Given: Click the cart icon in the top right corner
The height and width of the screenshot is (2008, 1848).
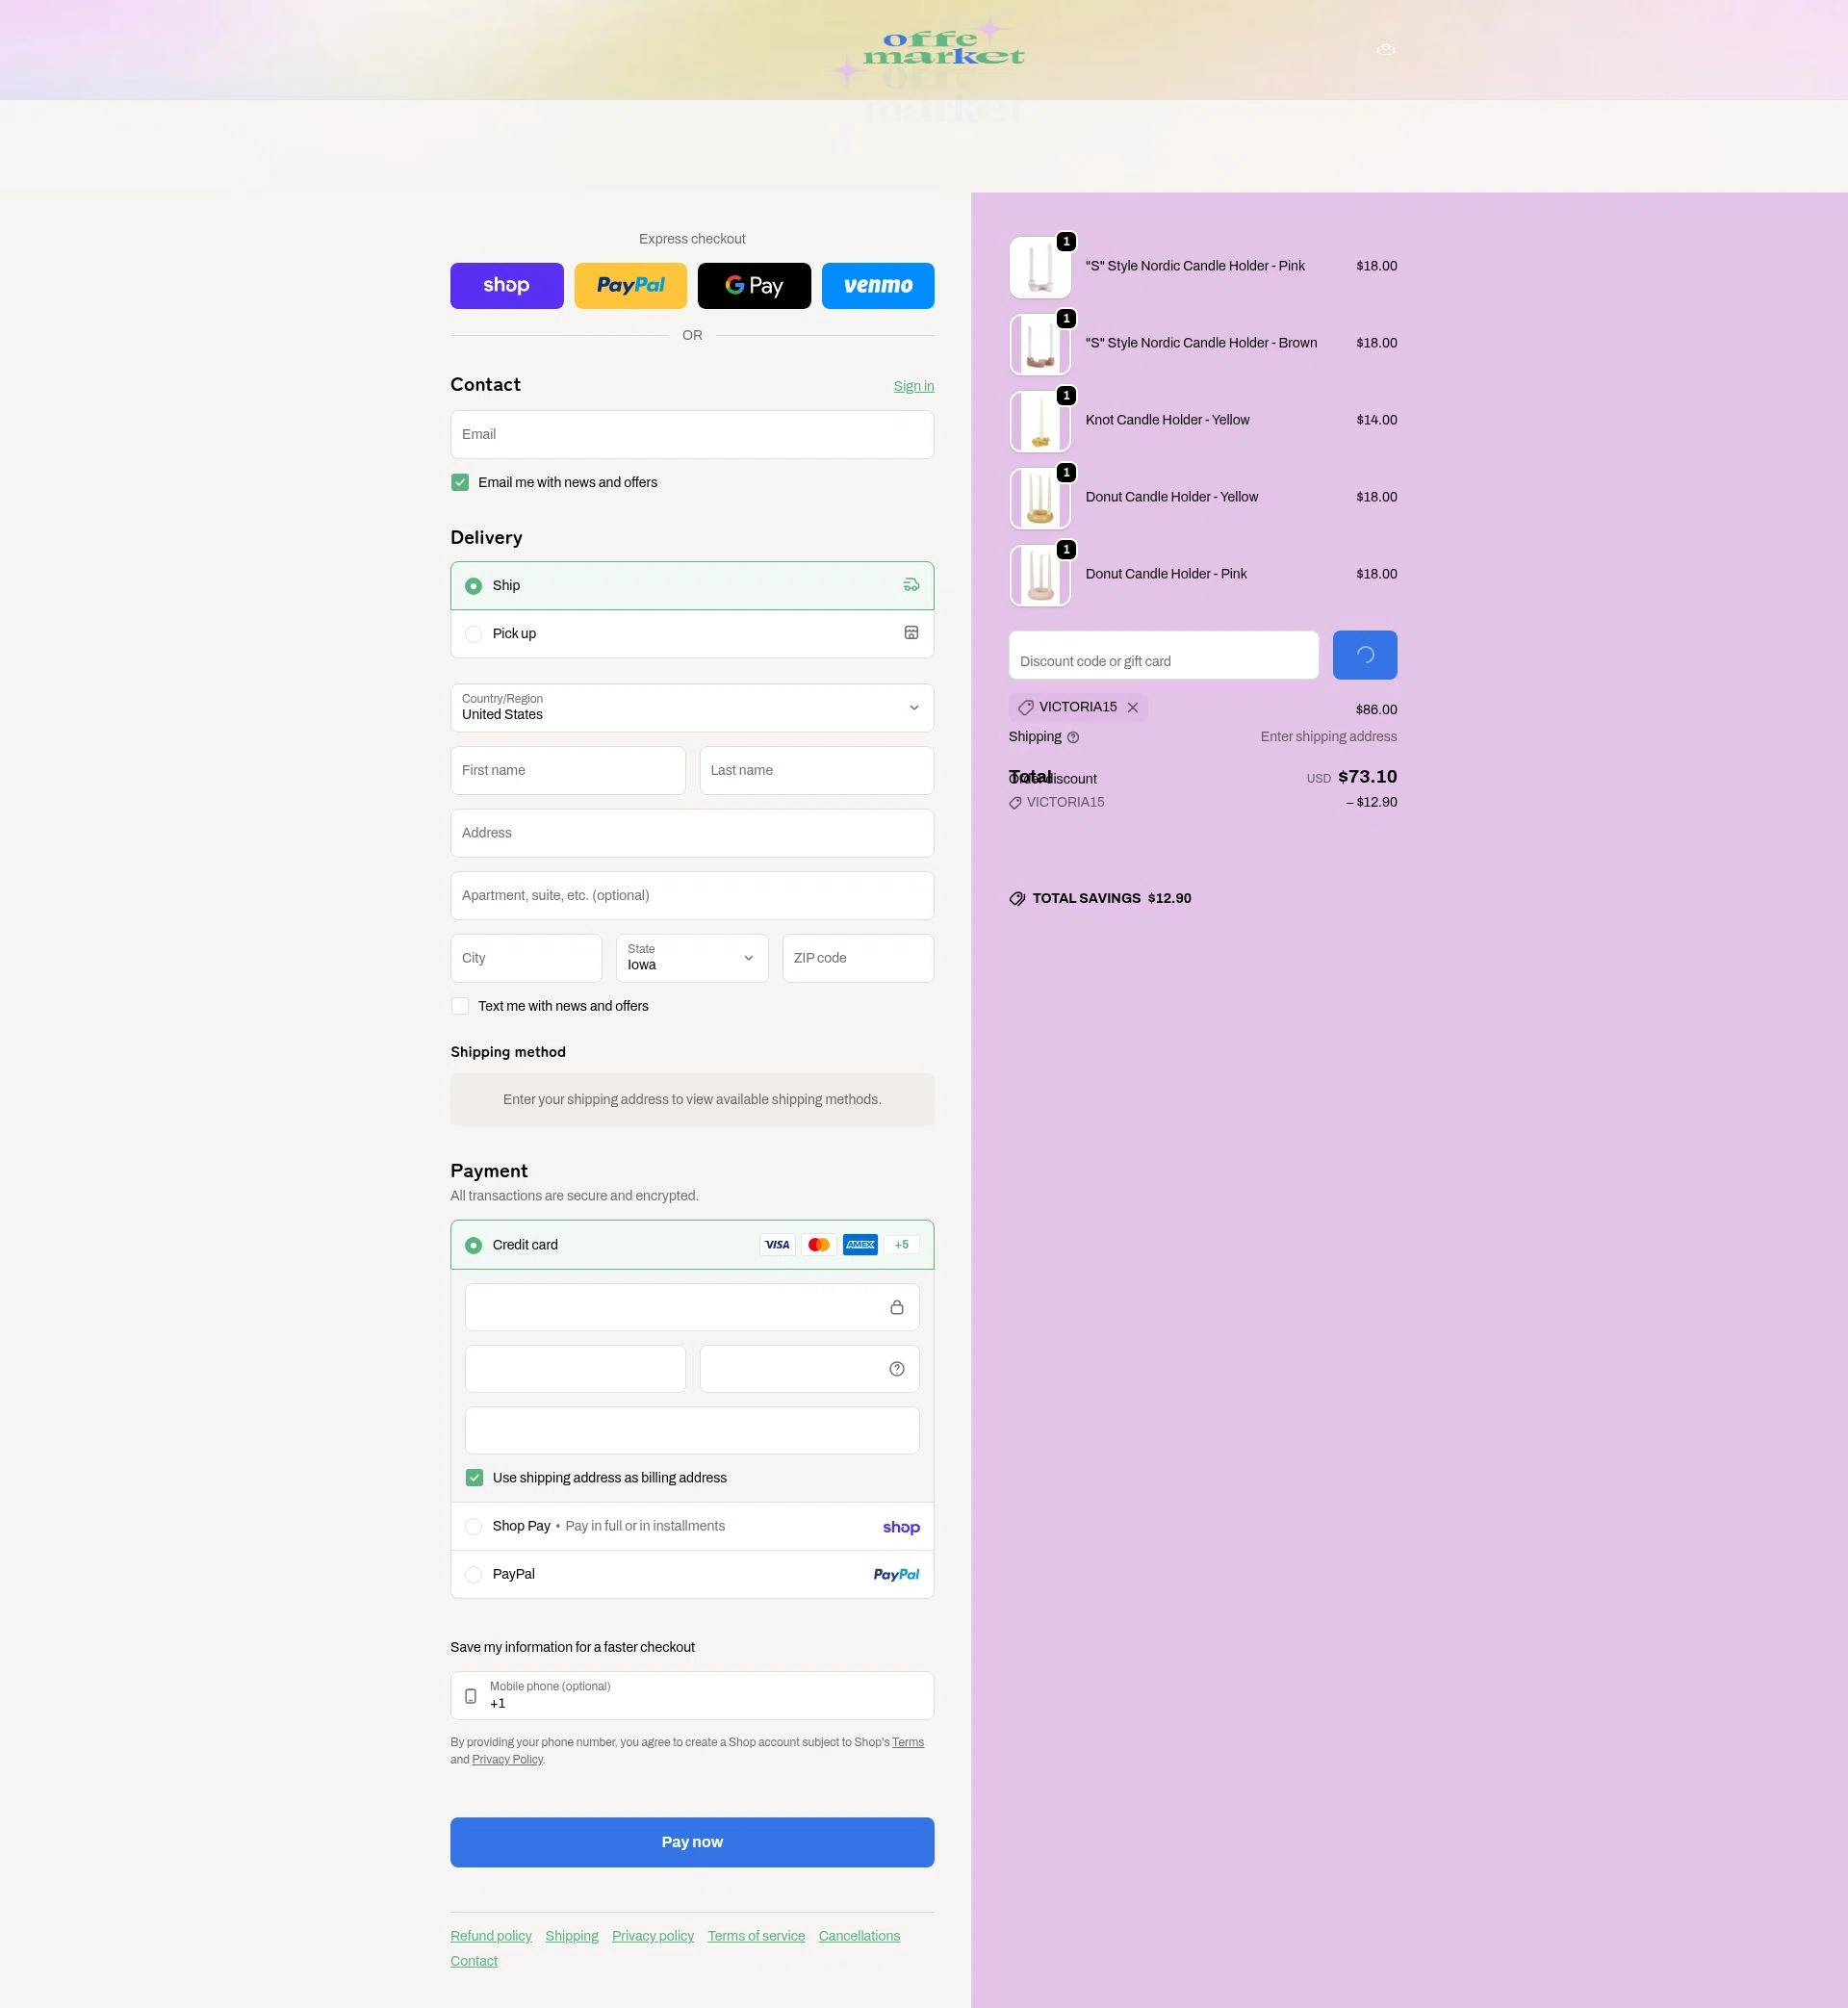Looking at the screenshot, I should [1385, 49].
